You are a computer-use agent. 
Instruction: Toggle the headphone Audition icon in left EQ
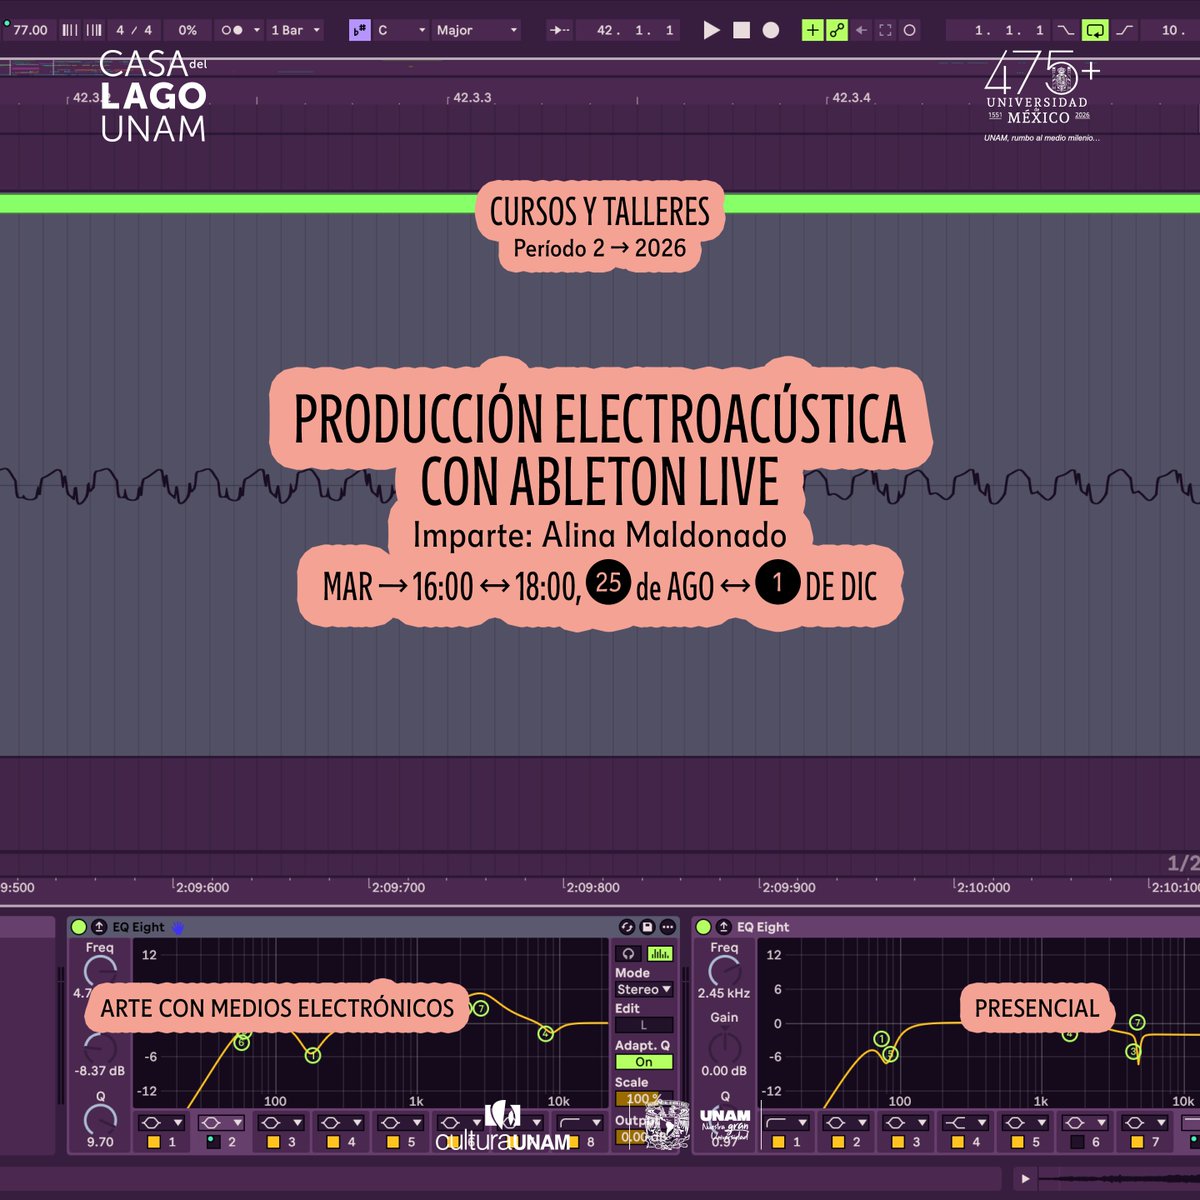click(628, 954)
